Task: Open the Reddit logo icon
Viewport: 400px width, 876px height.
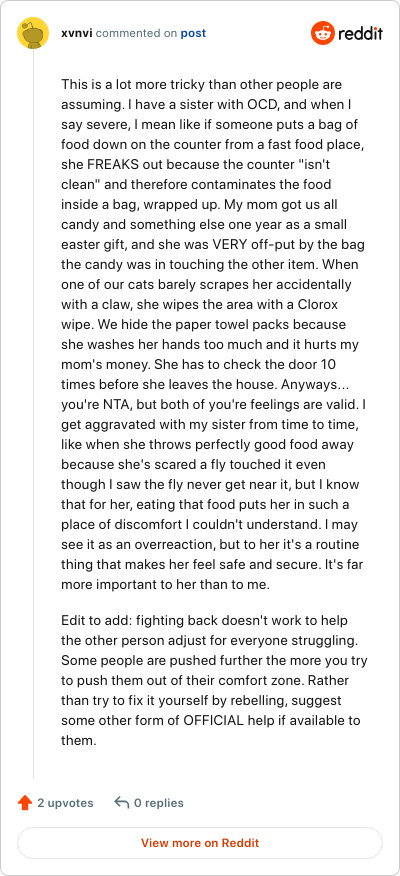Action: coord(322,34)
